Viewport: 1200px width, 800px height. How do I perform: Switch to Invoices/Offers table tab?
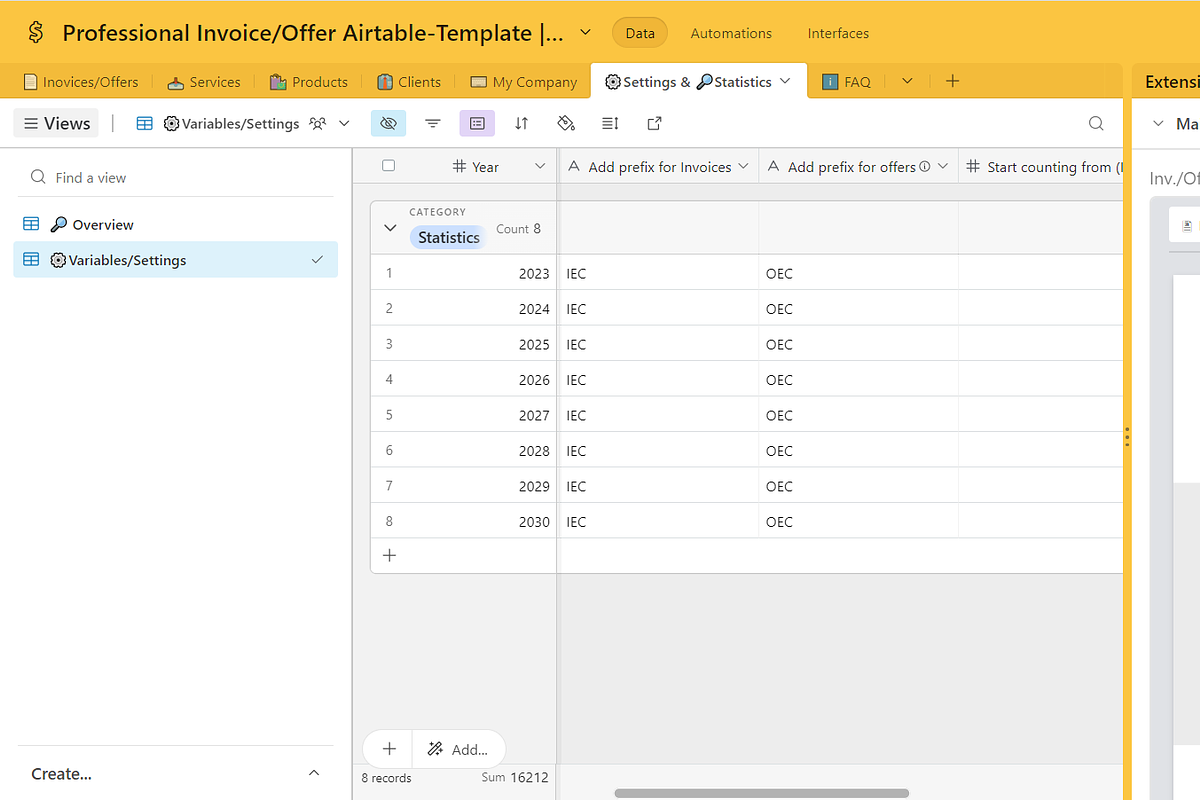click(x=82, y=82)
